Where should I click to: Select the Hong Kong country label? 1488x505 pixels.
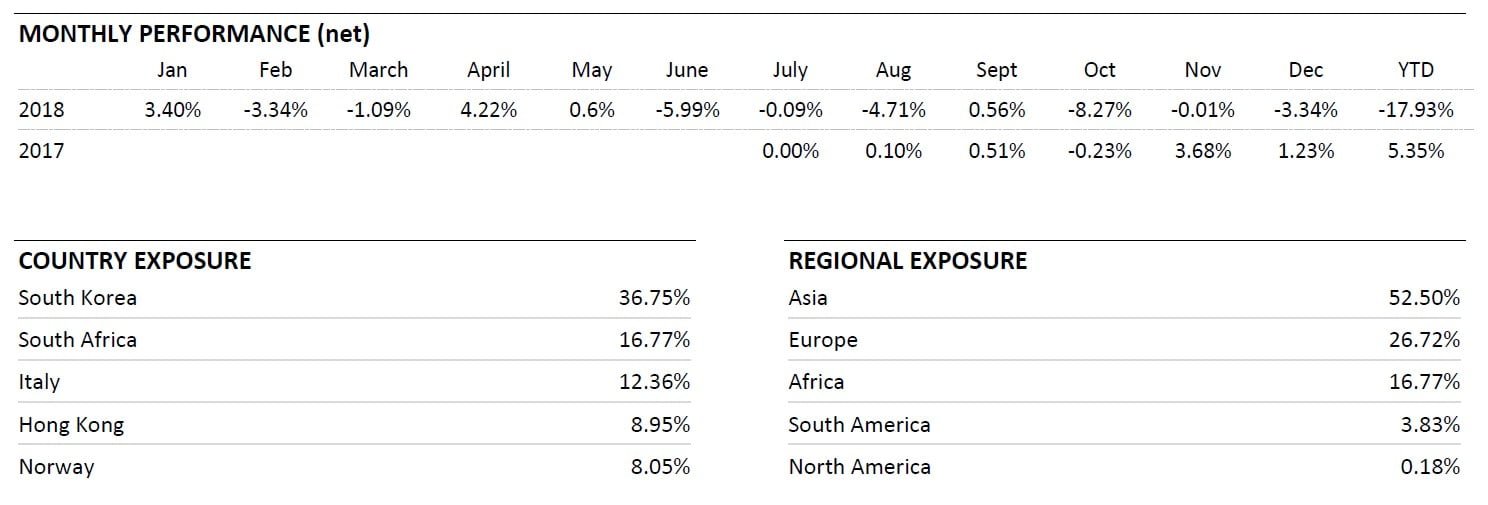tap(71, 425)
